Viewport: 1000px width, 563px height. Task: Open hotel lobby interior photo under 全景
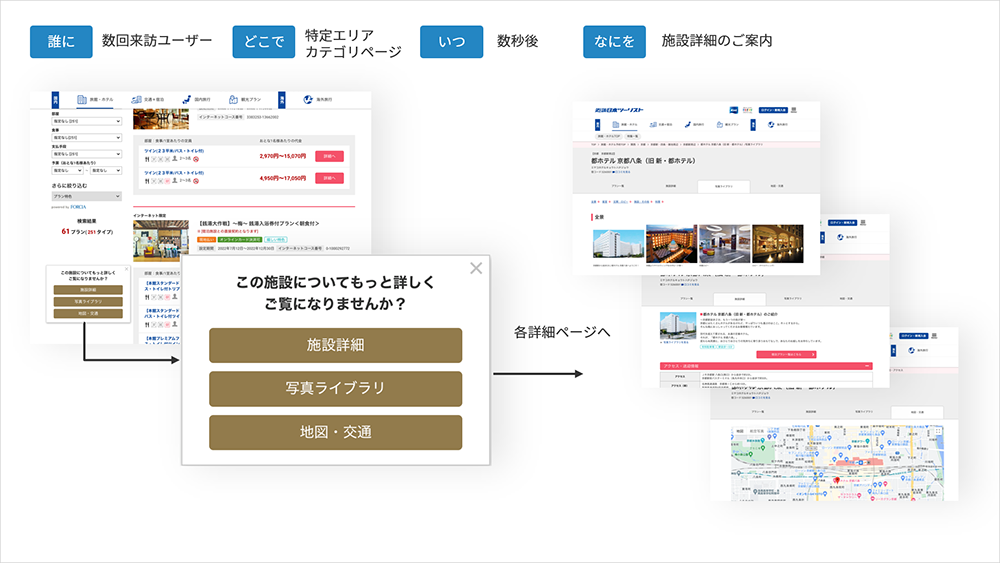pos(724,243)
